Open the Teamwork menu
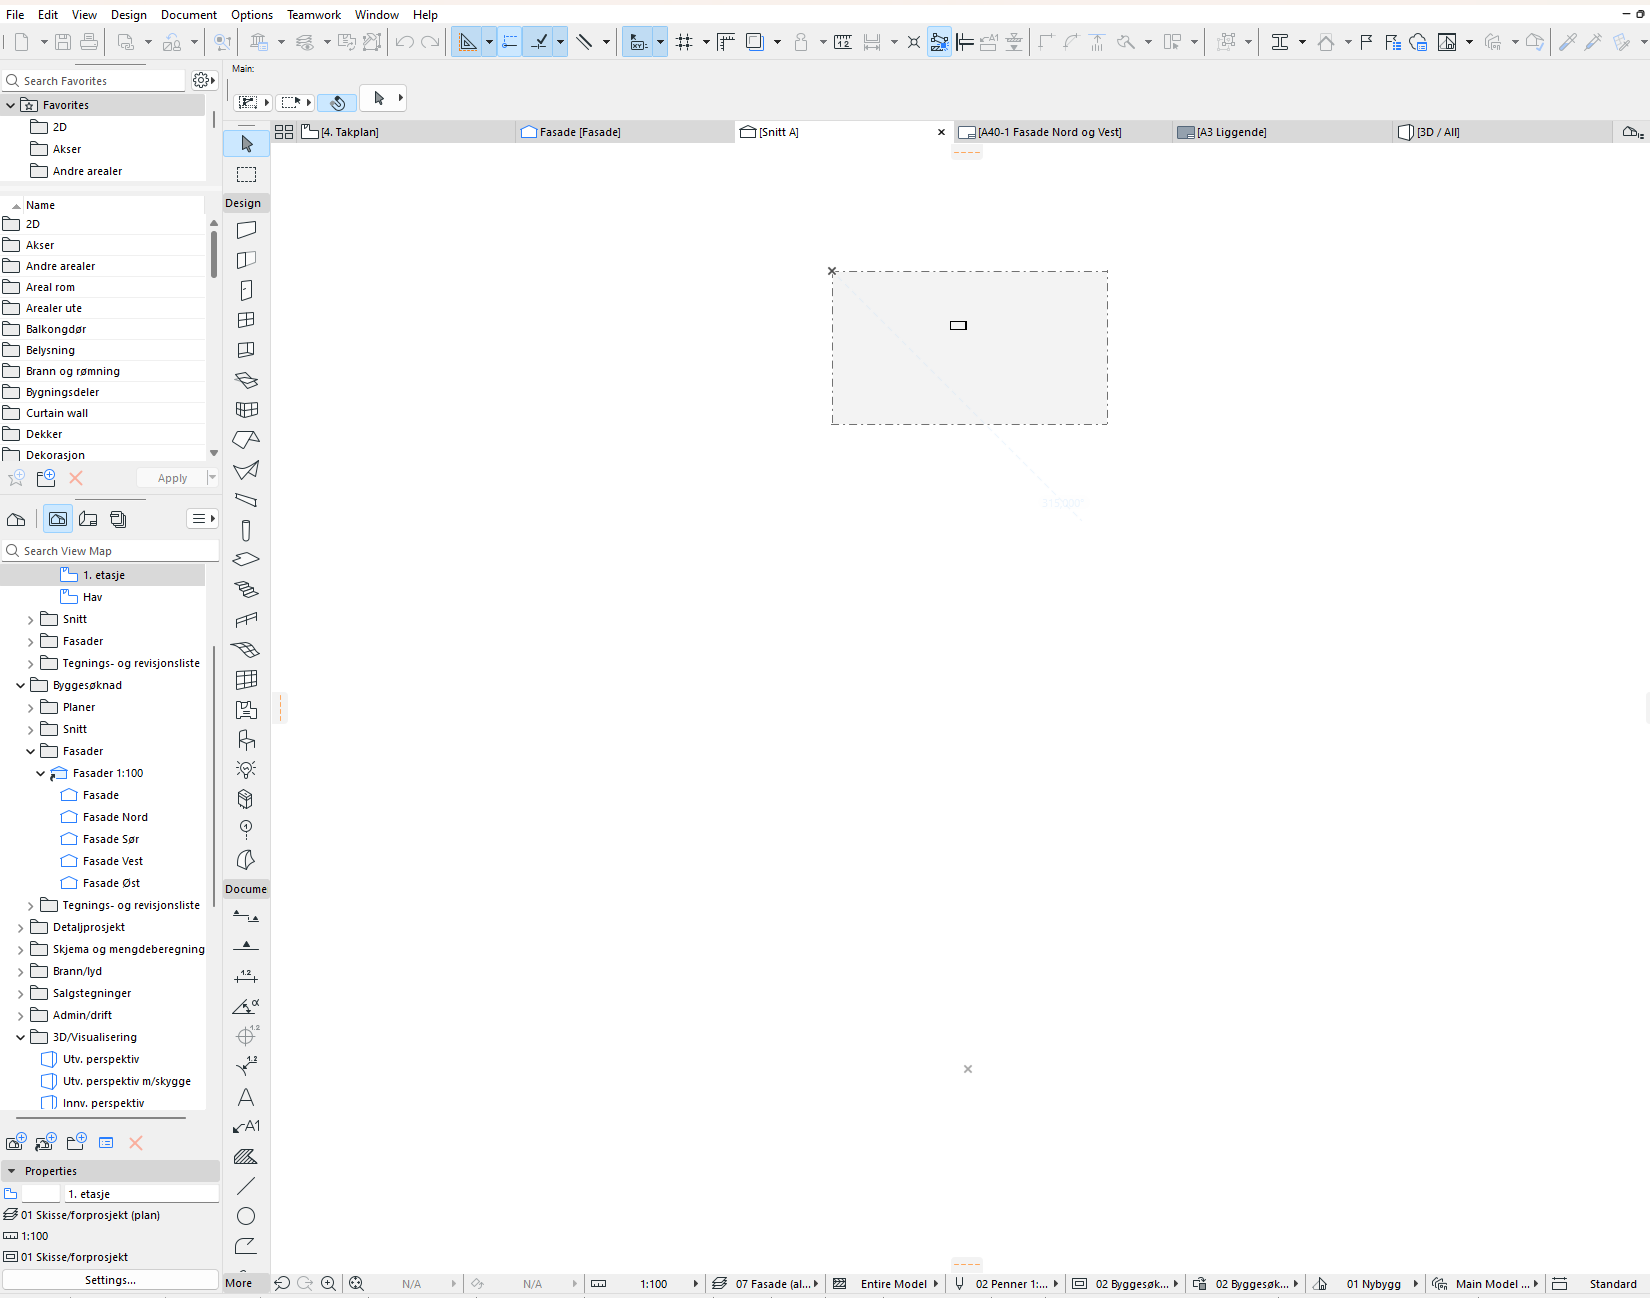This screenshot has width=1650, height=1298. [313, 15]
